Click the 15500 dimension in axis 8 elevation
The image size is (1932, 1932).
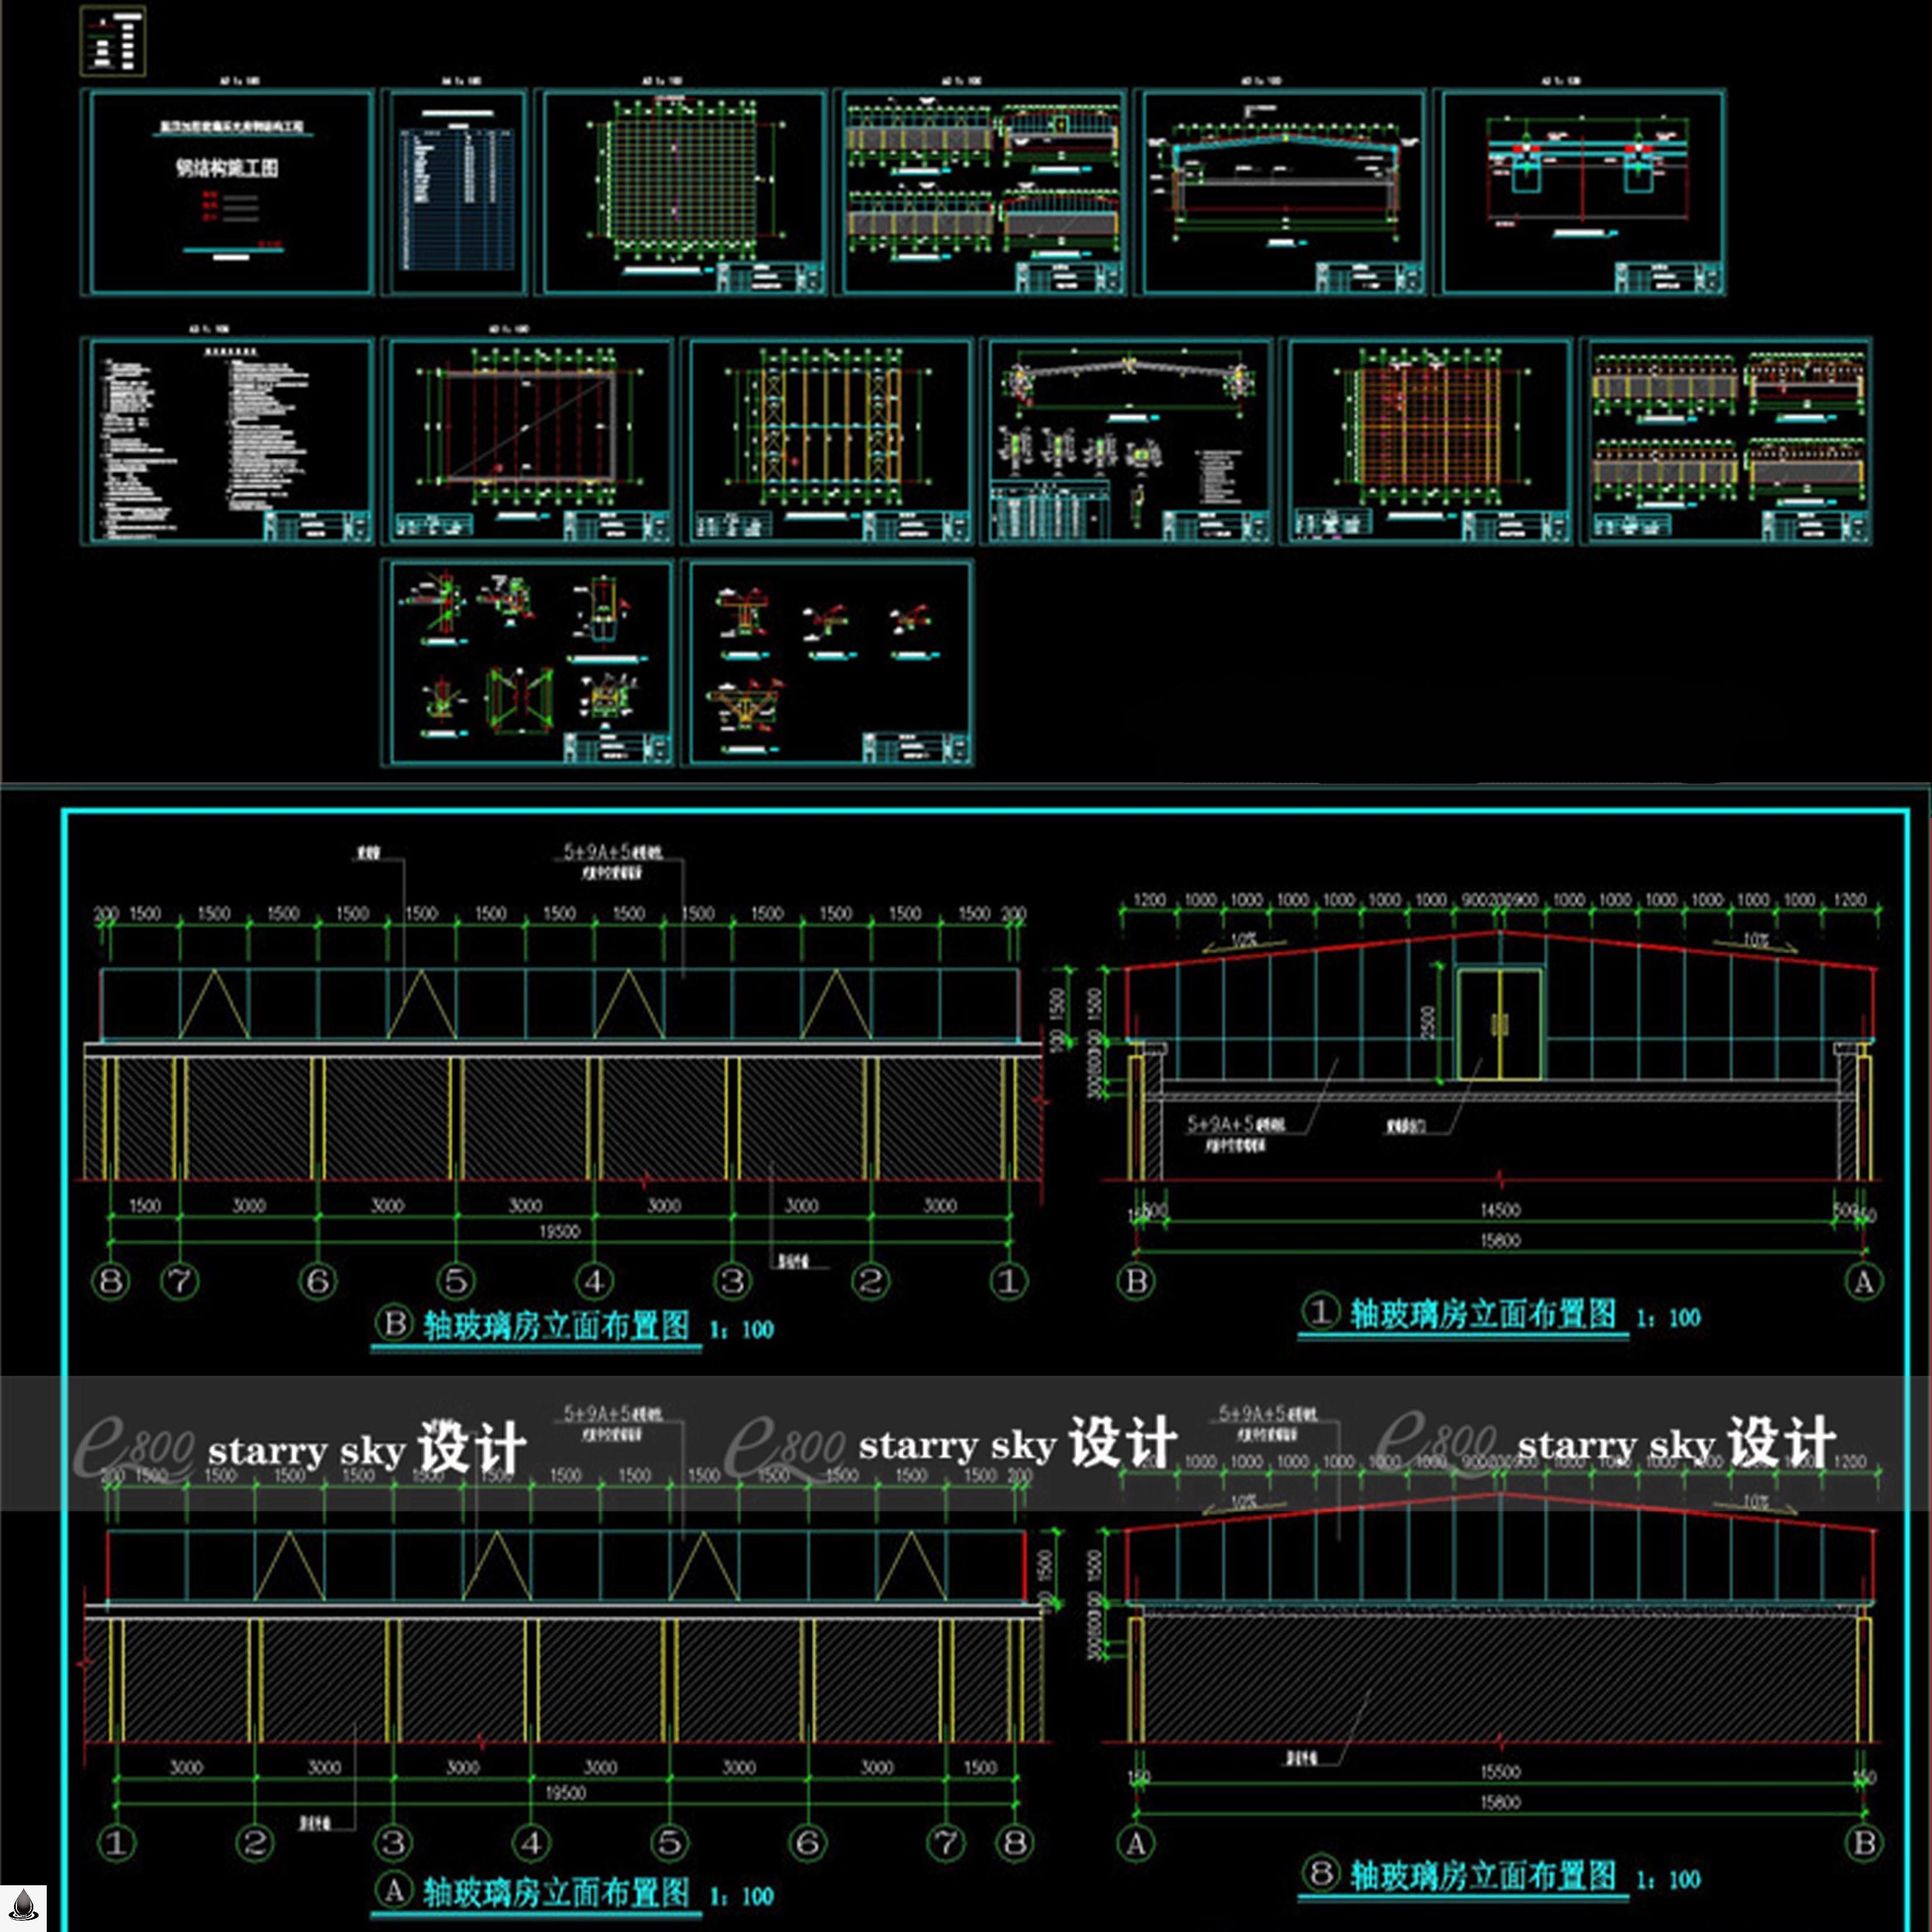pyautogui.click(x=1500, y=1771)
